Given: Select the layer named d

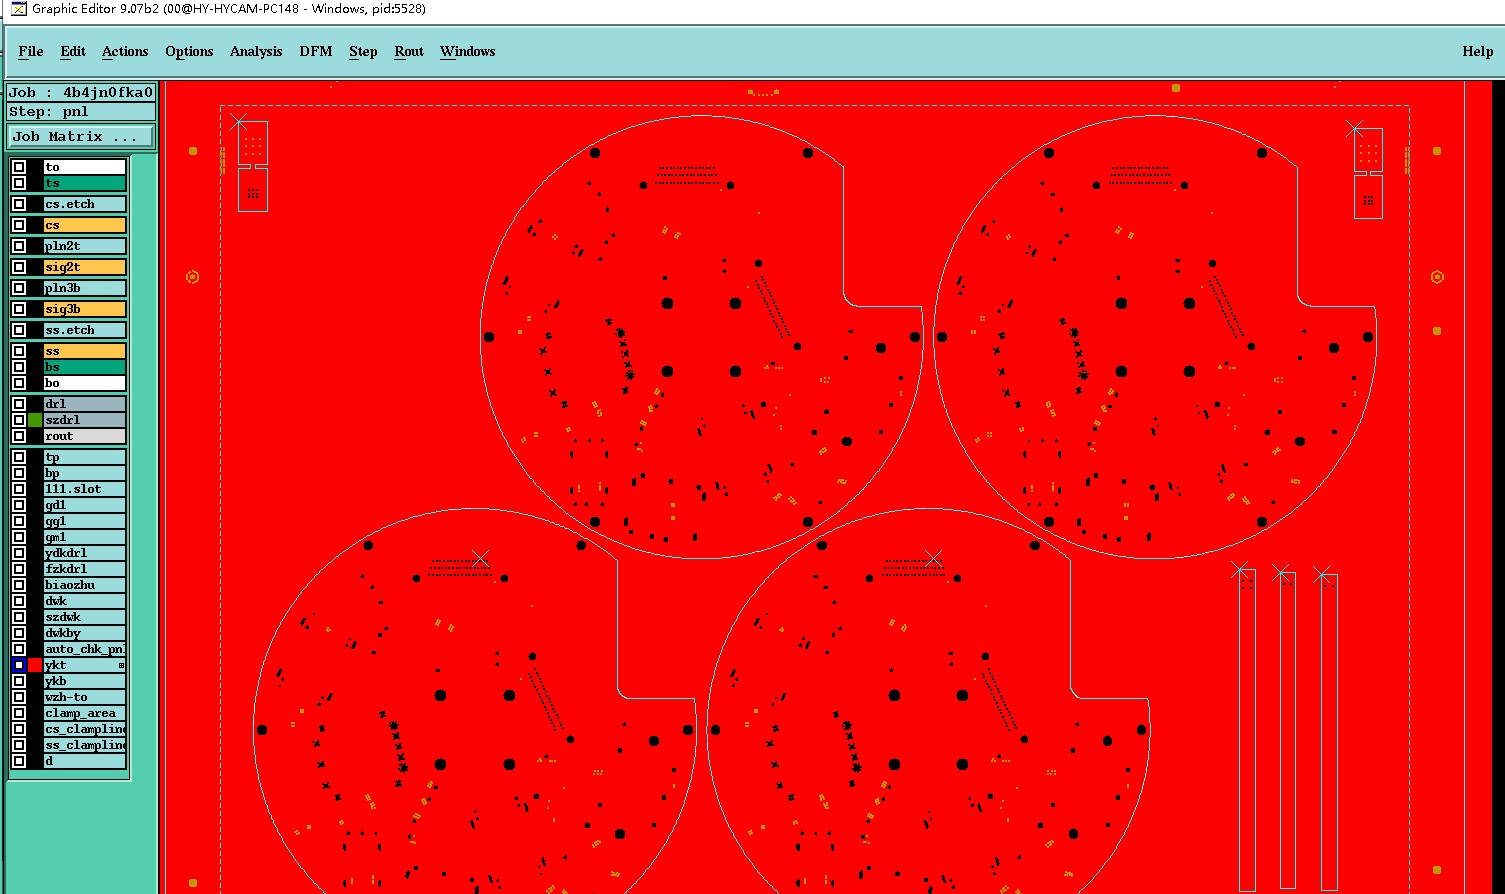Looking at the screenshot, I should coord(85,761).
